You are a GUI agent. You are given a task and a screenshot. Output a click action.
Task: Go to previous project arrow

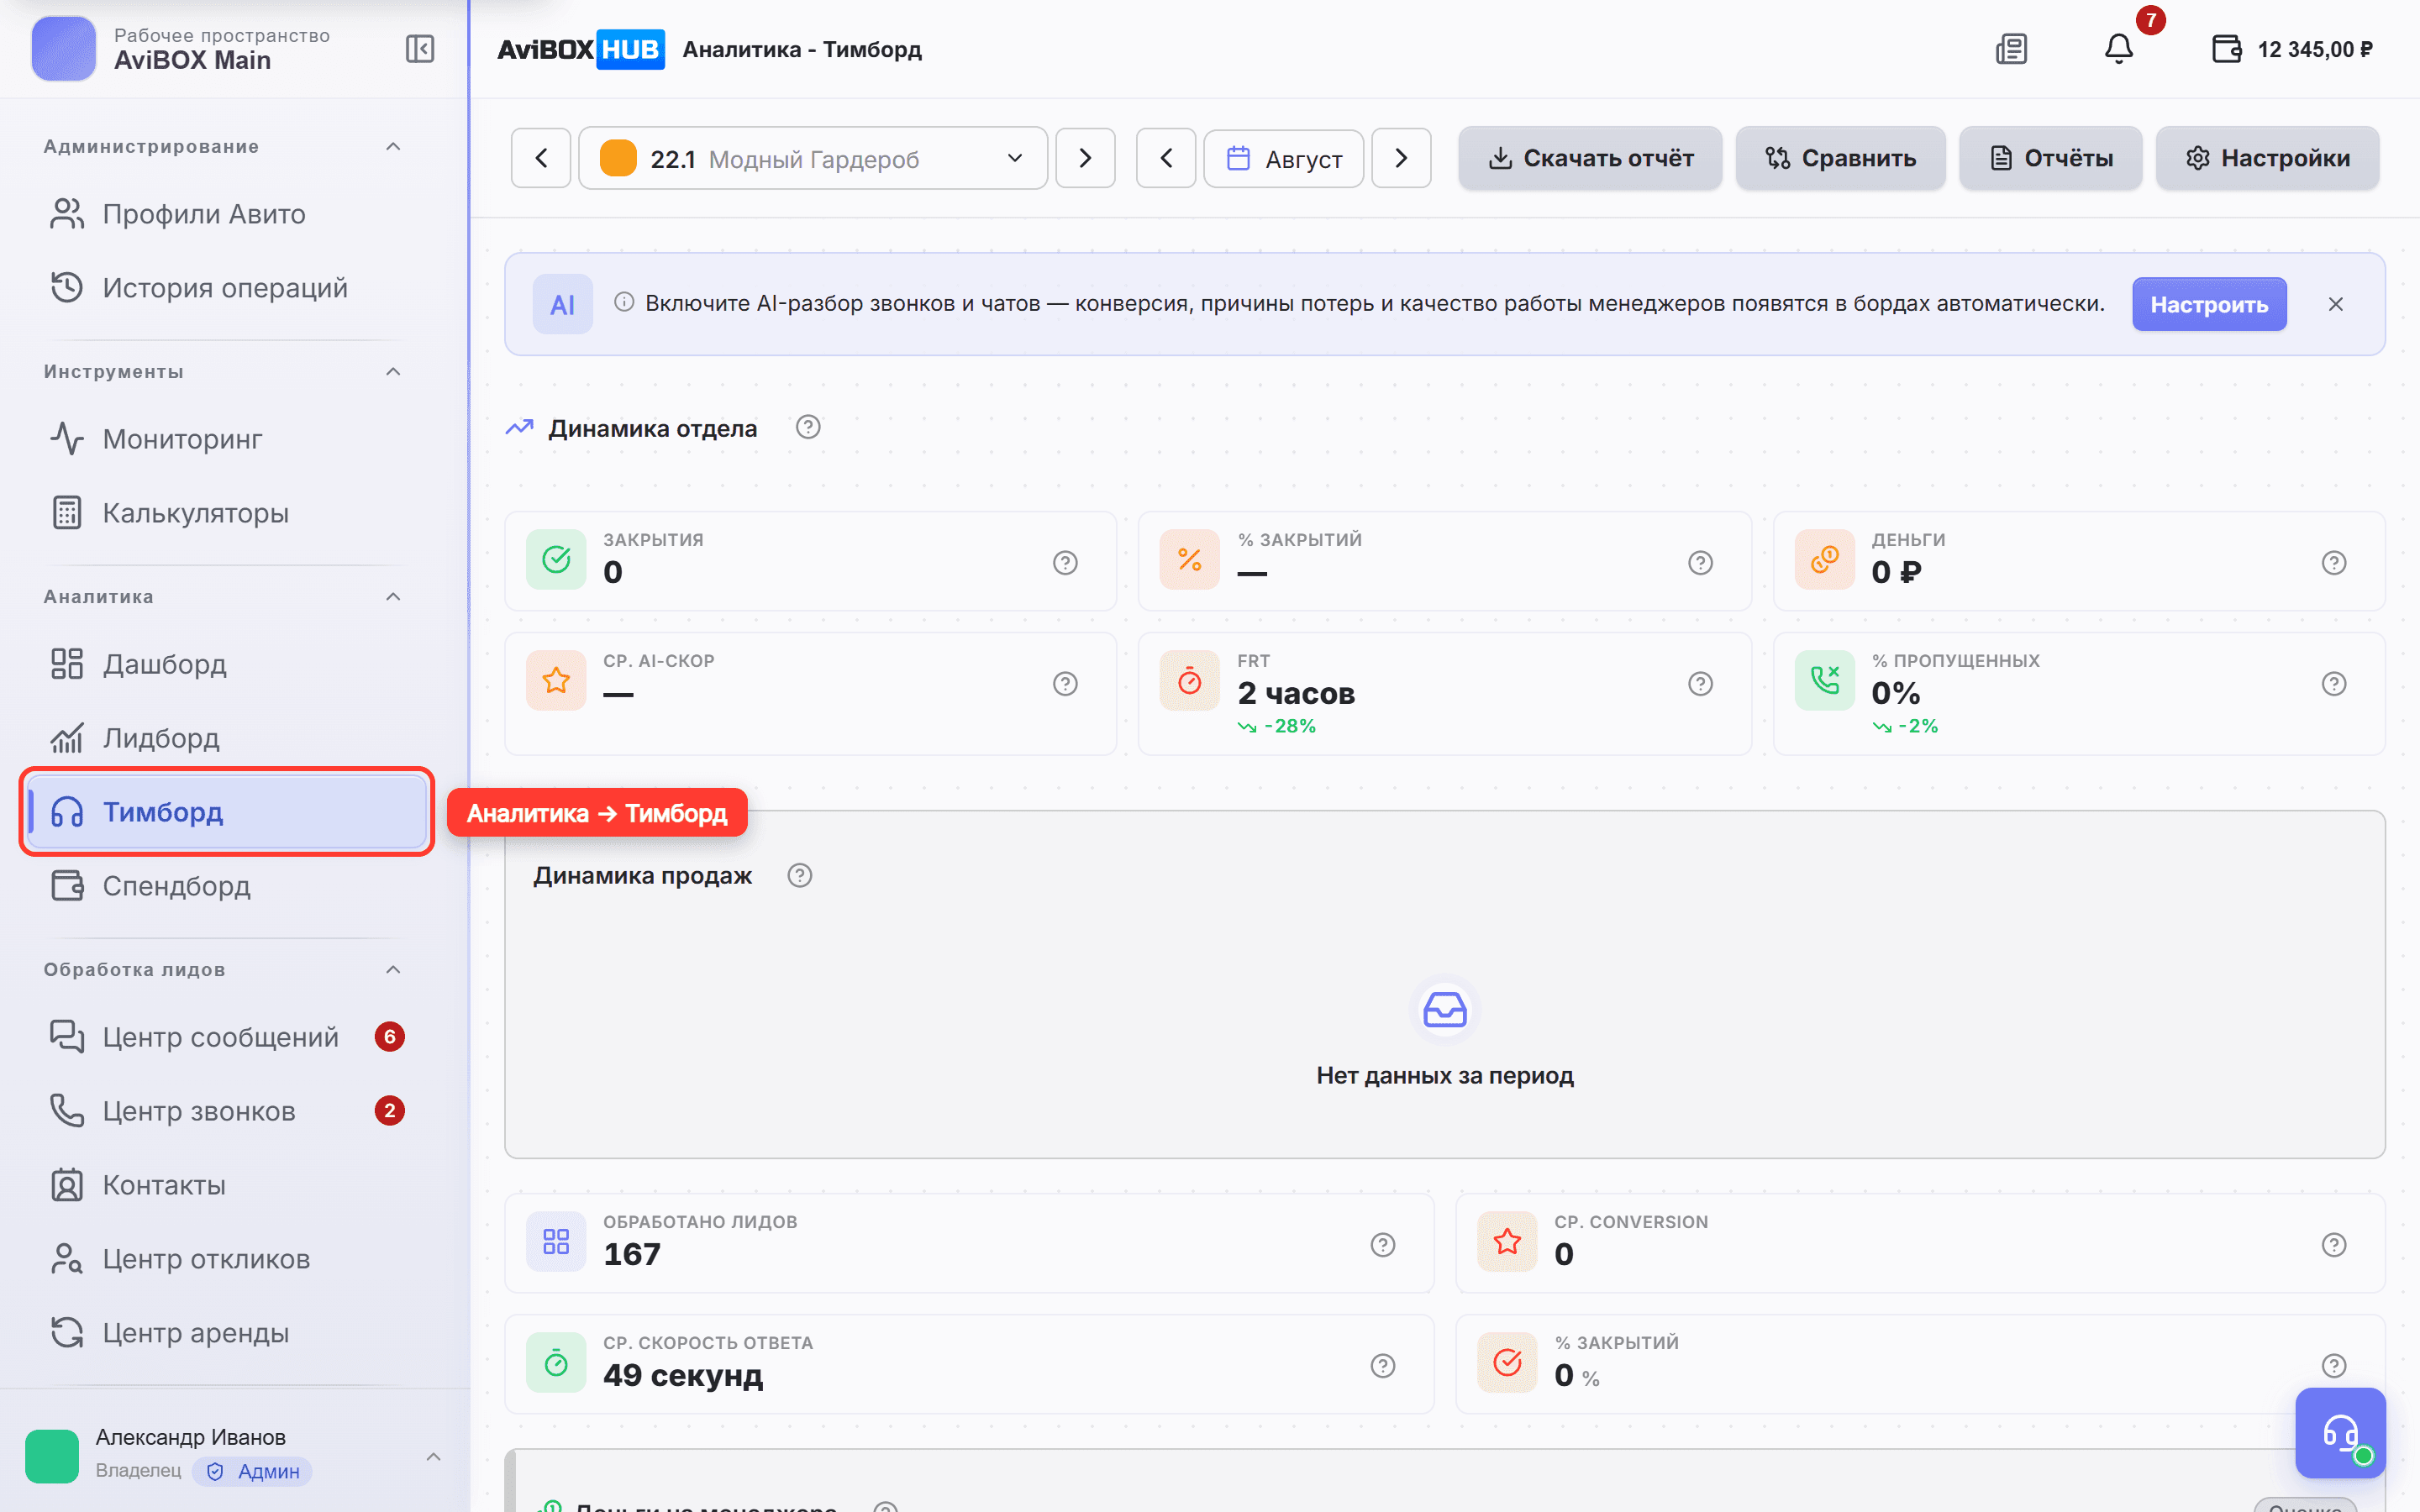[x=541, y=158]
